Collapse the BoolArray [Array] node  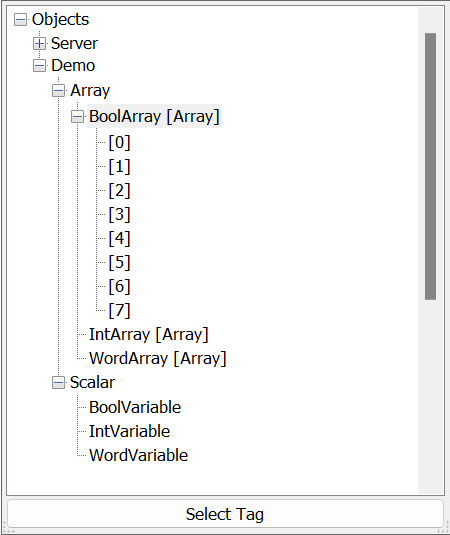point(77,117)
